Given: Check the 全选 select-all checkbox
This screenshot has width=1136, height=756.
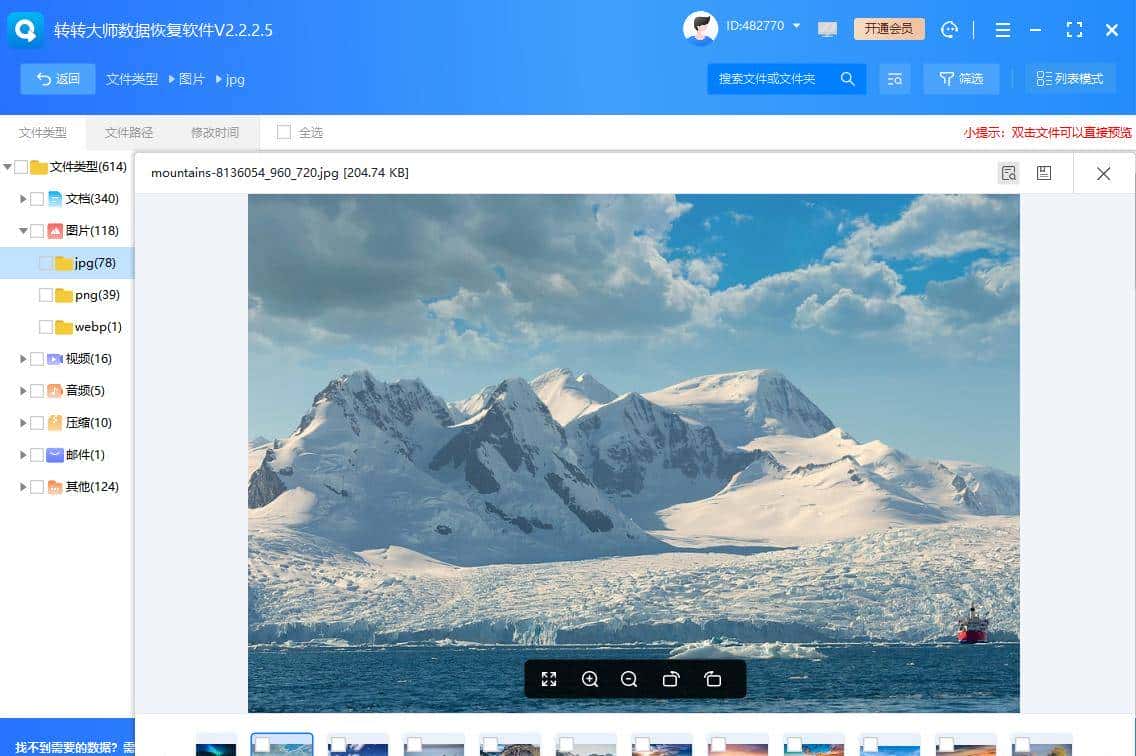Looking at the screenshot, I should click(x=284, y=132).
